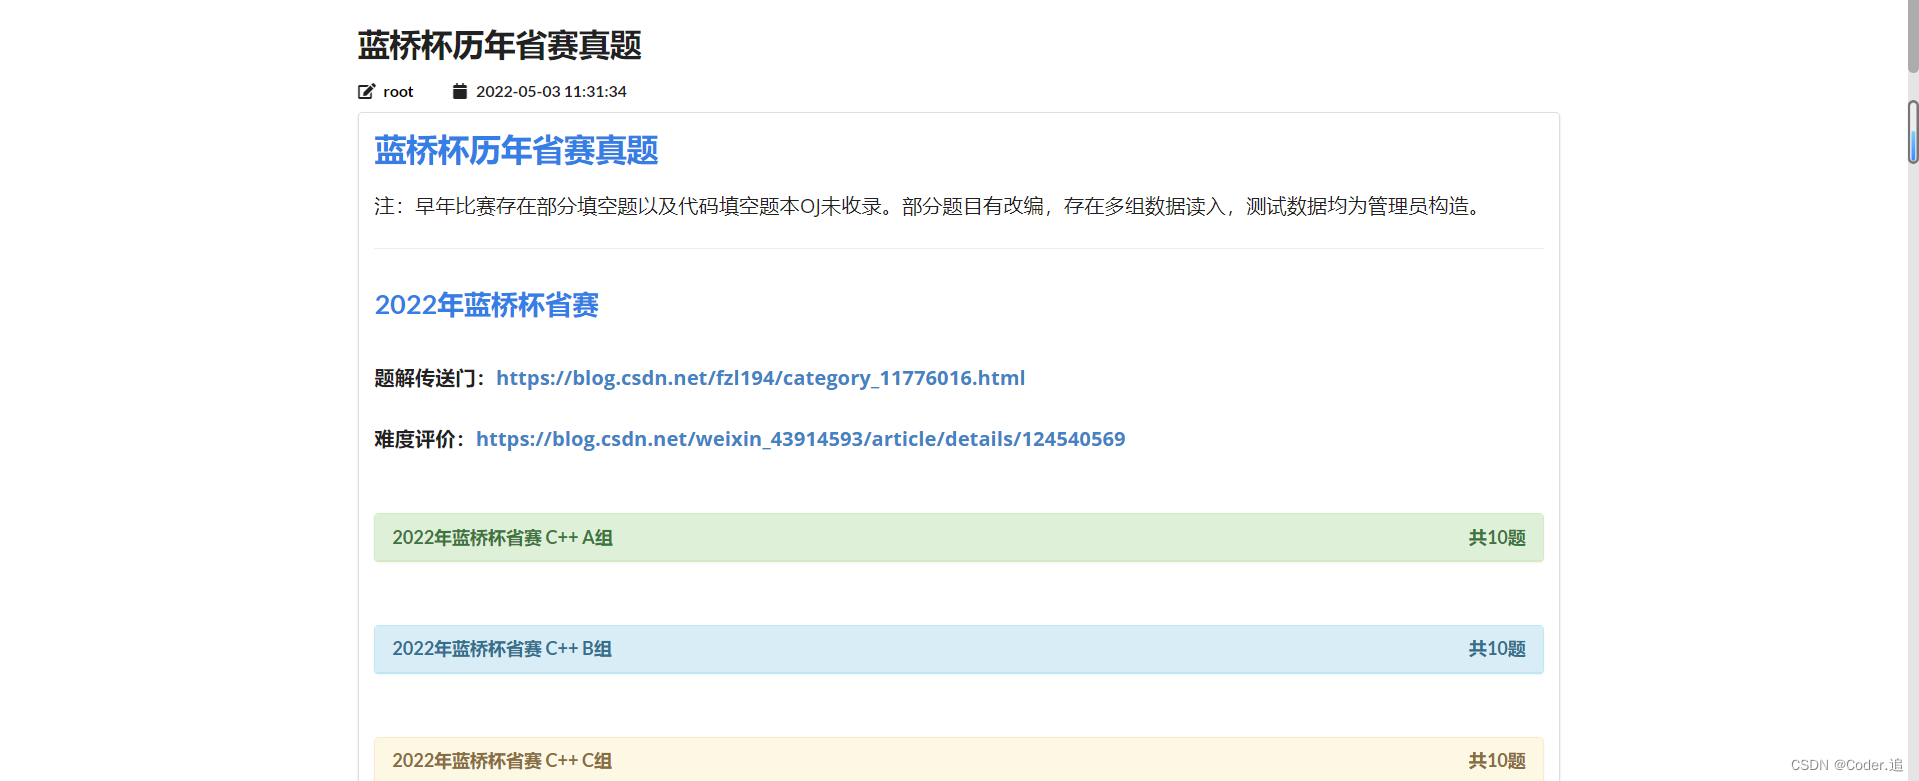Click the edit pencil icon beside root
This screenshot has width=1919, height=781.
(366, 91)
